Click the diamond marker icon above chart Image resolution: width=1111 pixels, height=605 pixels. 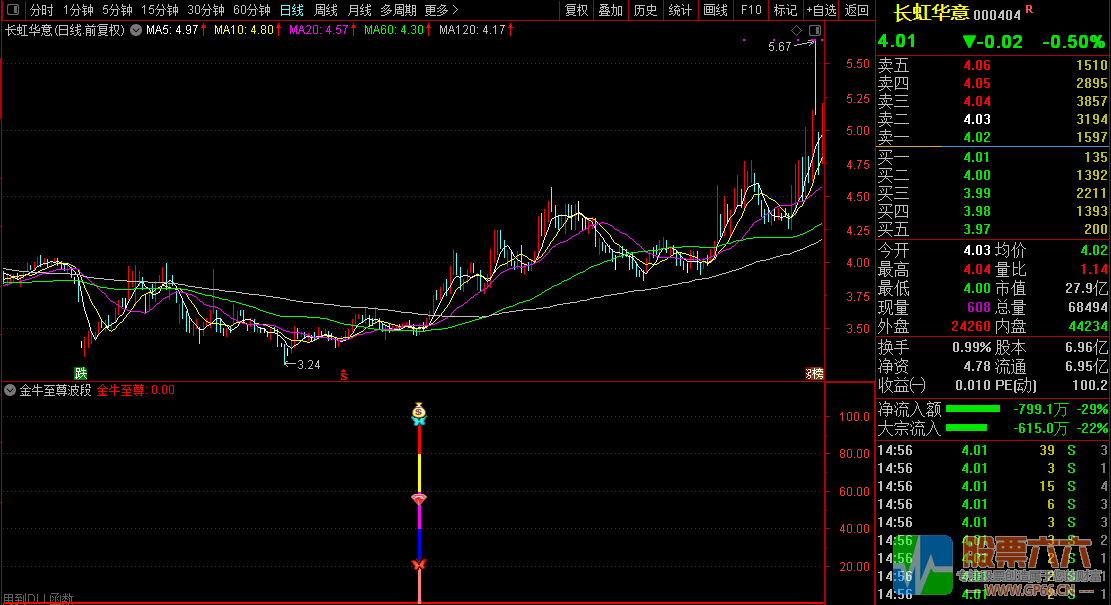tap(796, 30)
